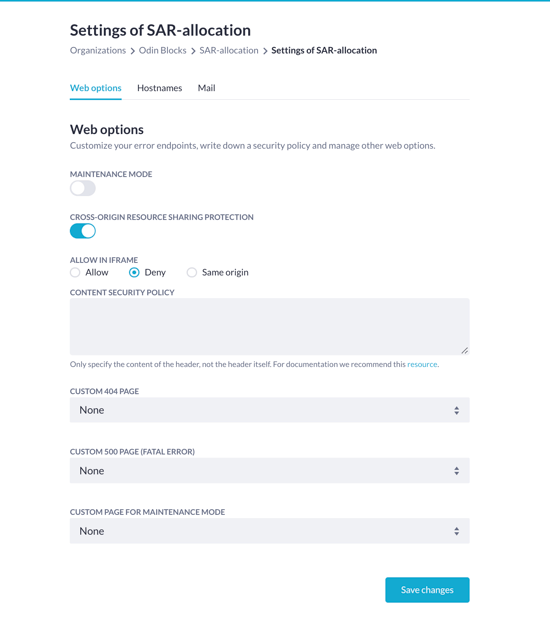Switch to the Hostnames tab
Screen dimensions: 550x623
(x=159, y=88)
